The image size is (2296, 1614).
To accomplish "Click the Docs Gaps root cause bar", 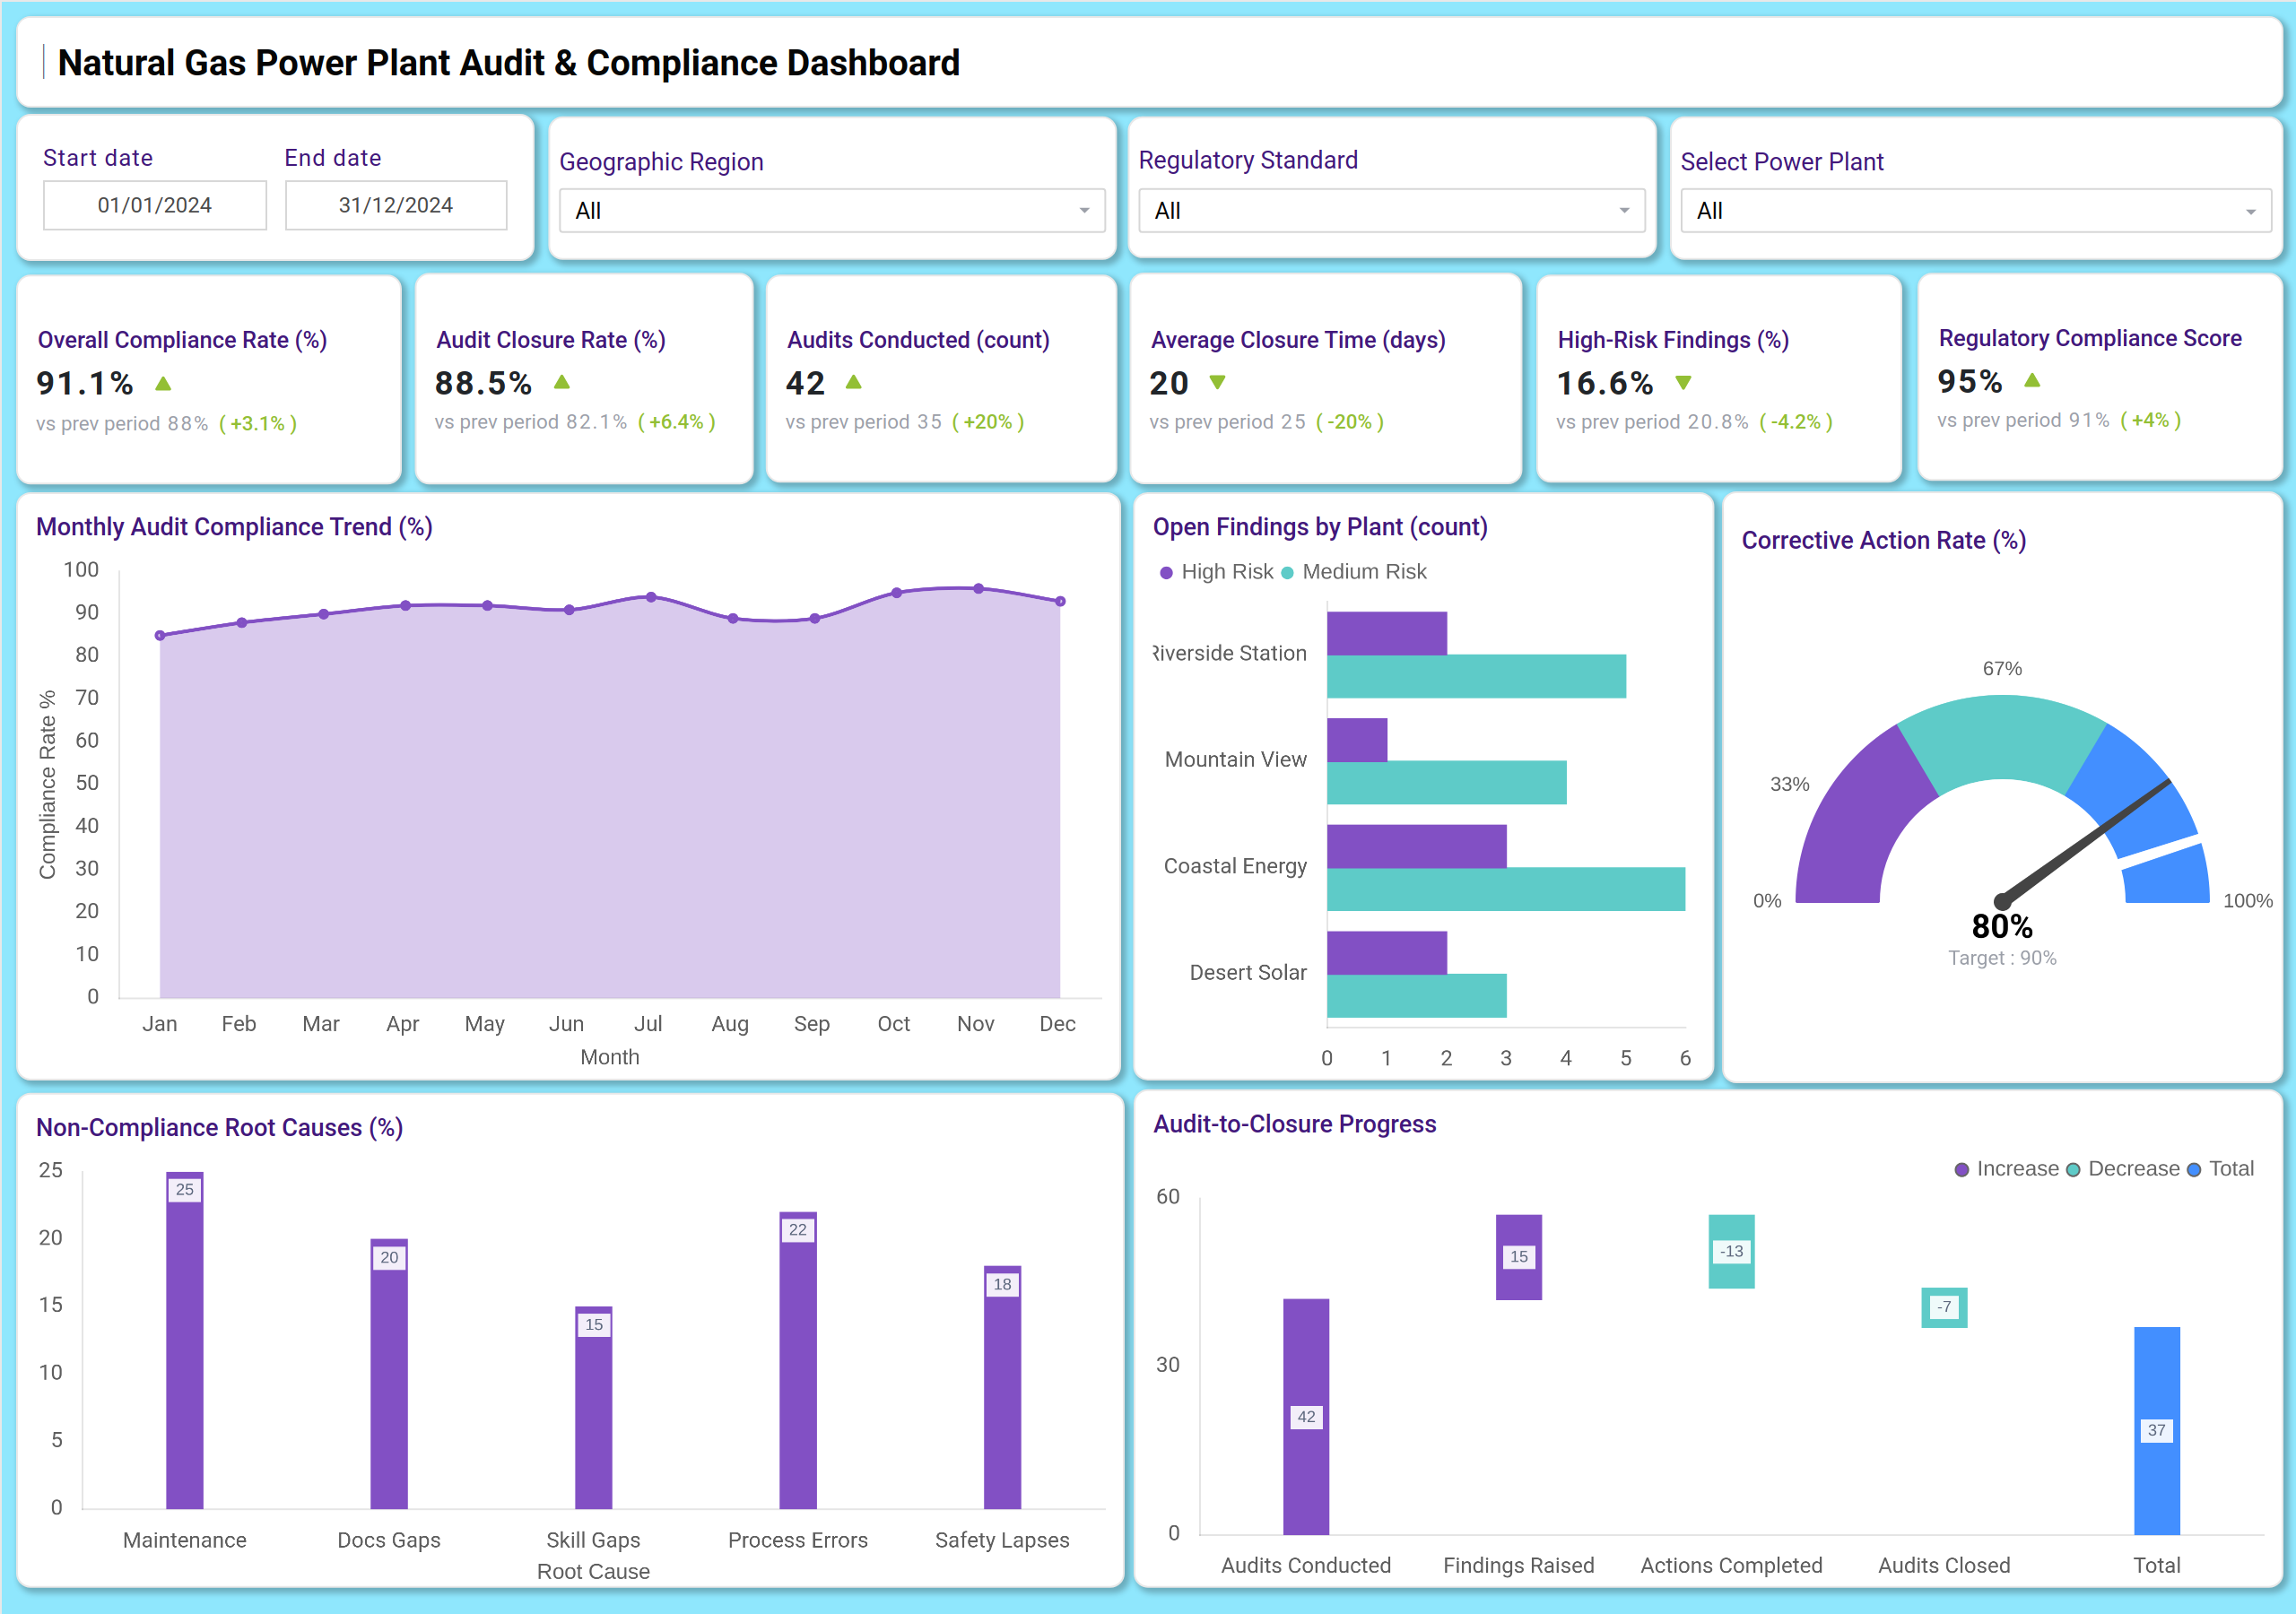I will (389, 1374).
